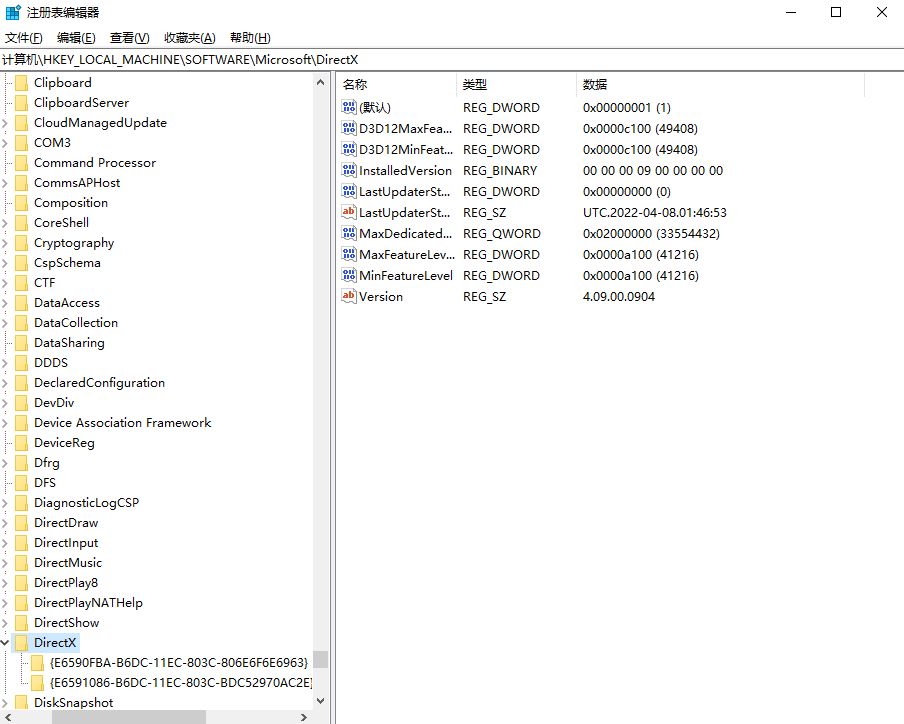Click the folder icon of DataSharing key

point(21,343)
